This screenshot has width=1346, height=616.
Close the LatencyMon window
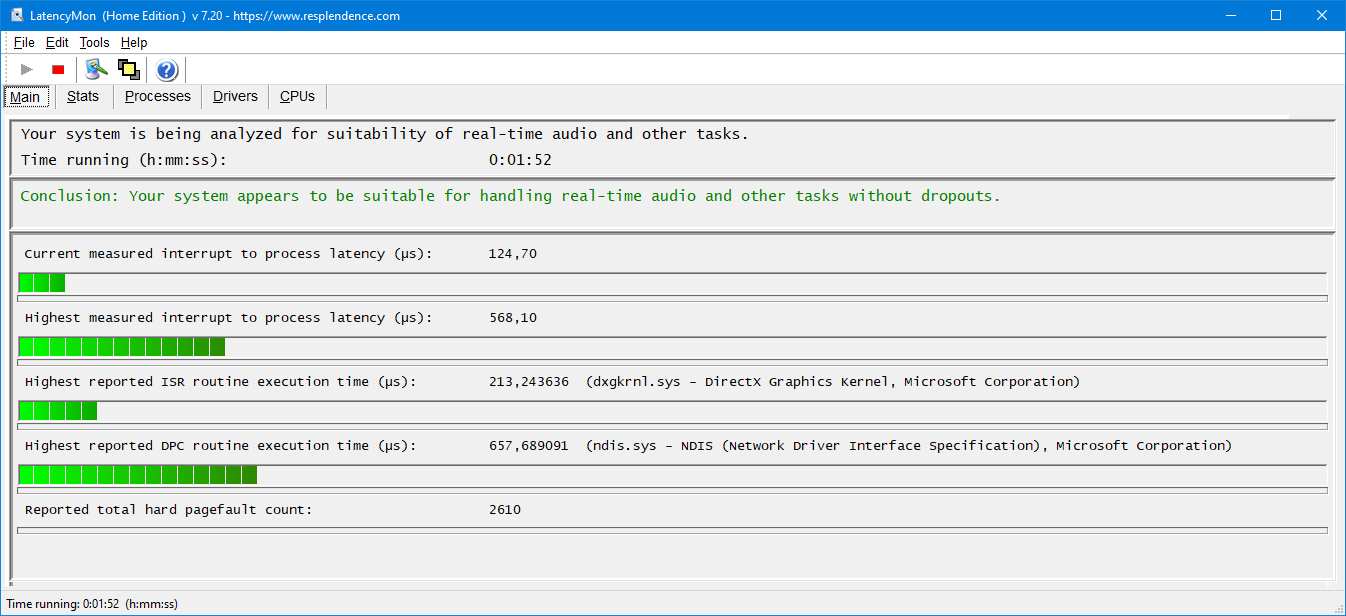(1322, 15)
